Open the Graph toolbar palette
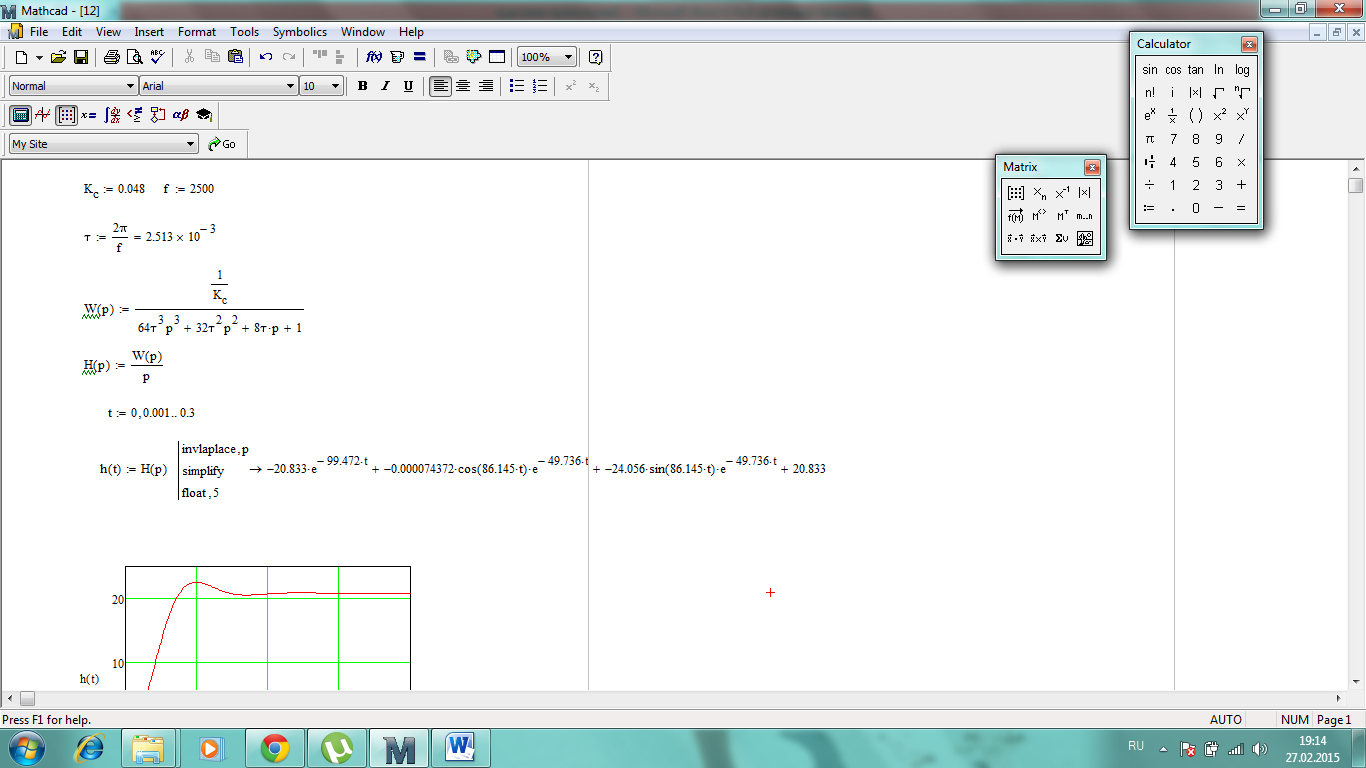 (43, 115)
